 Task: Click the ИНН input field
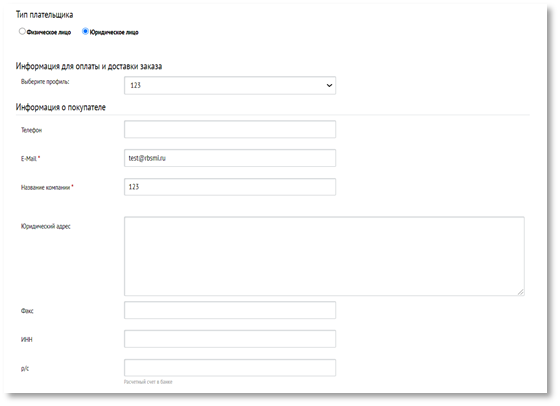point(230,339)
